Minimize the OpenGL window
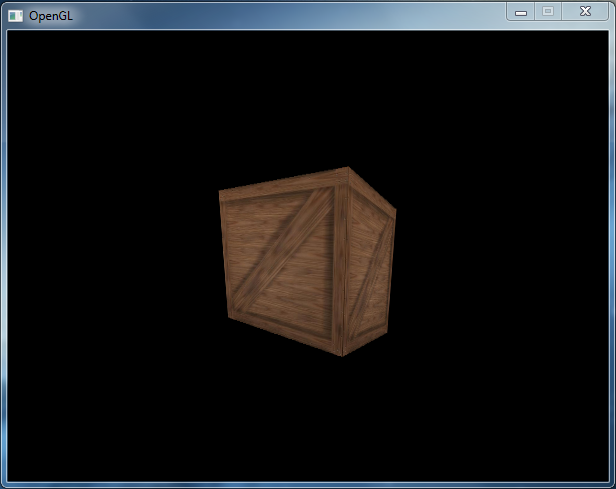The image size is (616, 489). 521,12
